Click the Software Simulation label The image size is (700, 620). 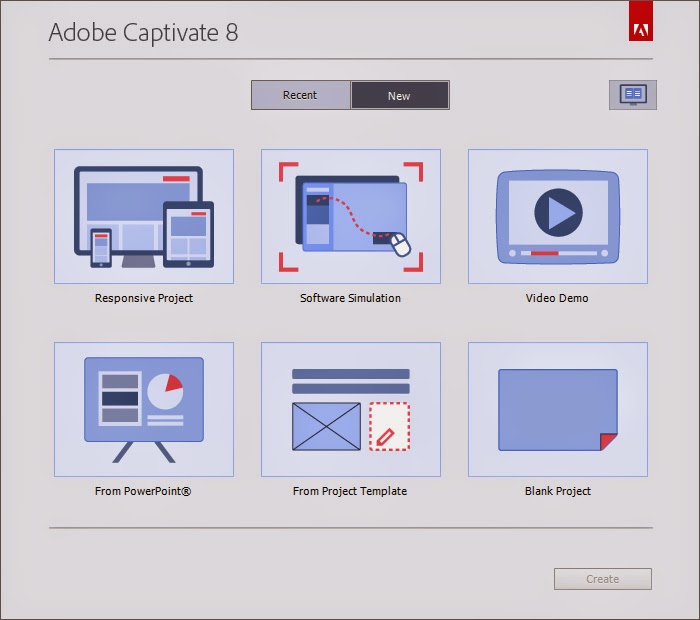click(x=350, y=298)
